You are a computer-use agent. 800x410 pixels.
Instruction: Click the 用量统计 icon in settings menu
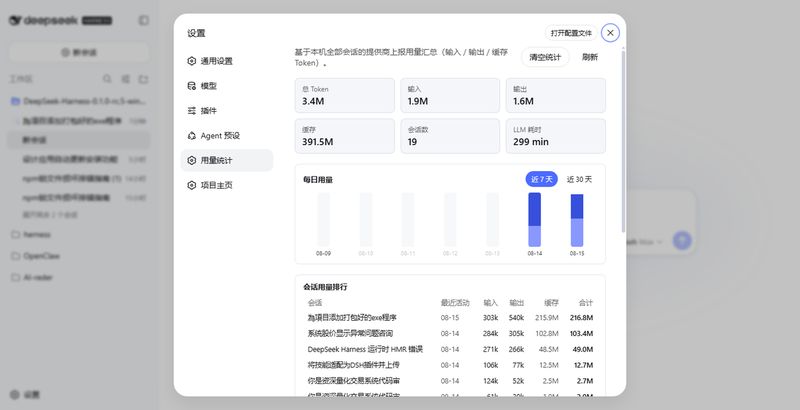(191, 160)
